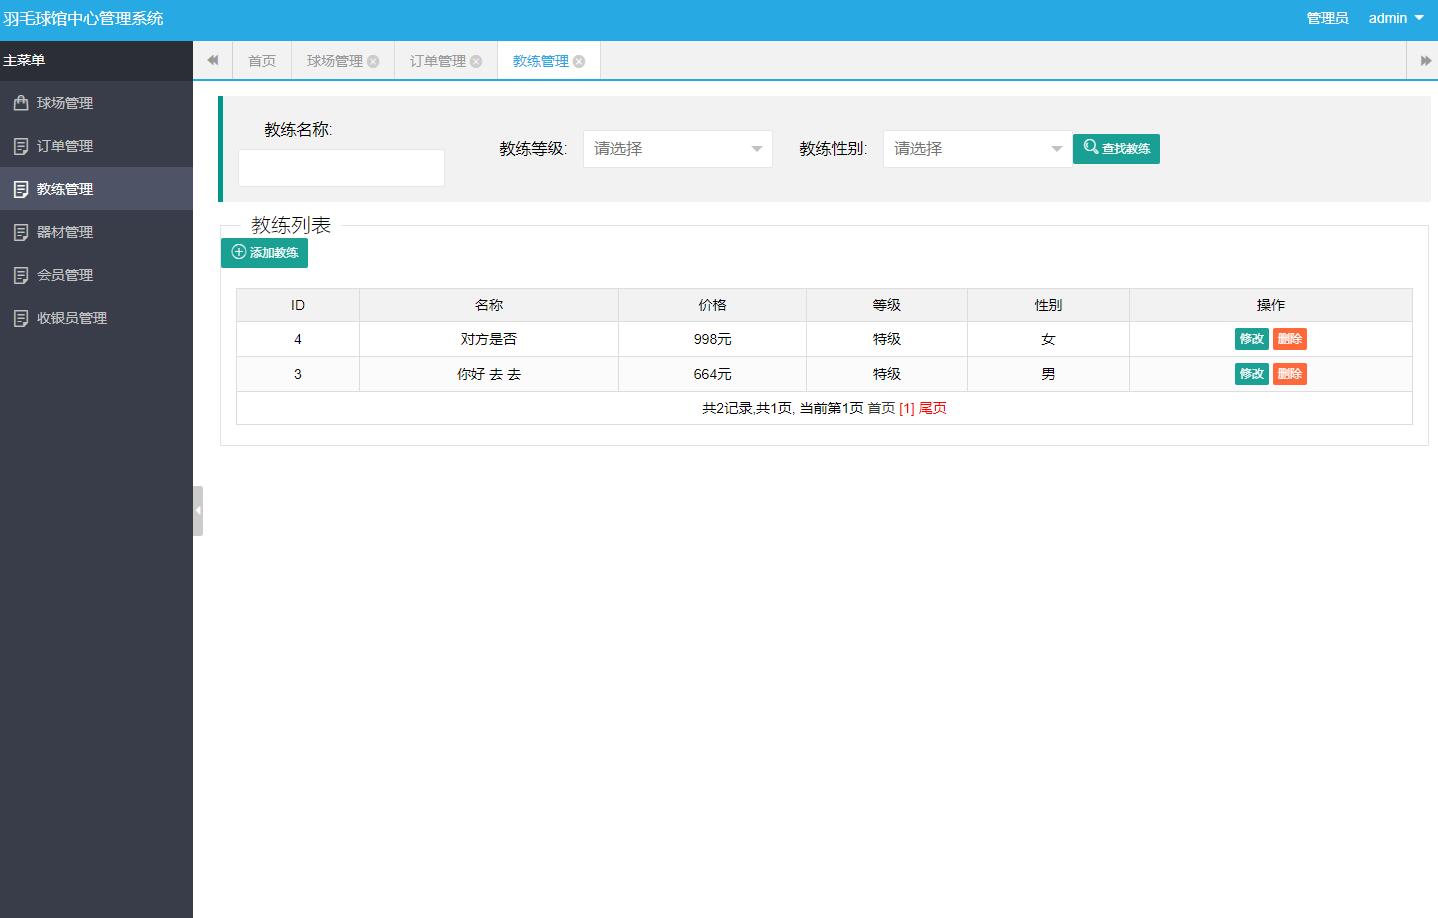The width and height of the screenshot is (1438, 918).
Task: Close the 订单管理 tab
Action: (x=477, y=61)
